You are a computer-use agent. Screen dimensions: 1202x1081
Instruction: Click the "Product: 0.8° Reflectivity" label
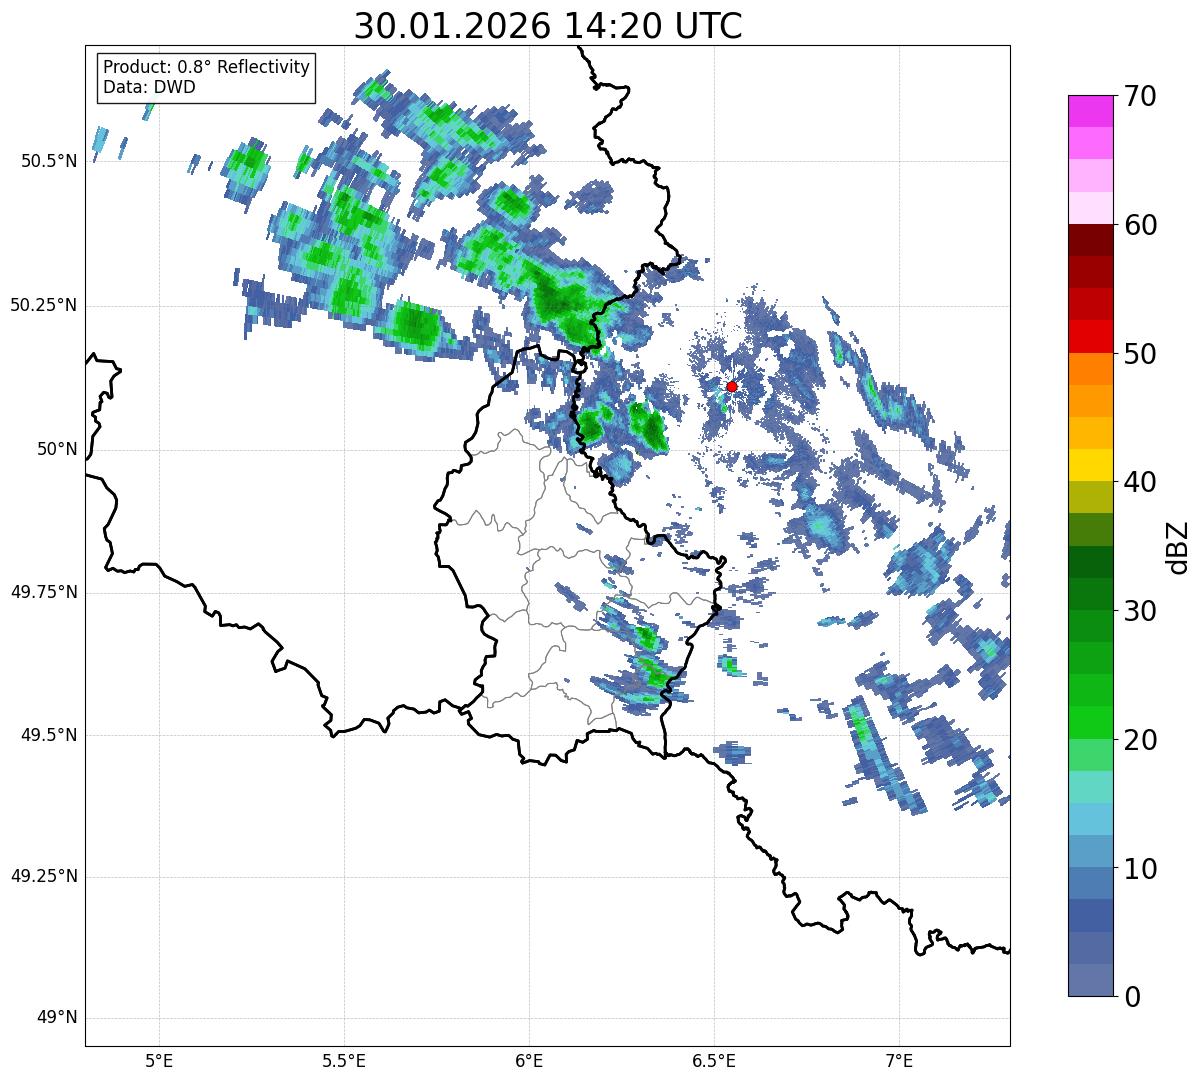click(207, 67)
